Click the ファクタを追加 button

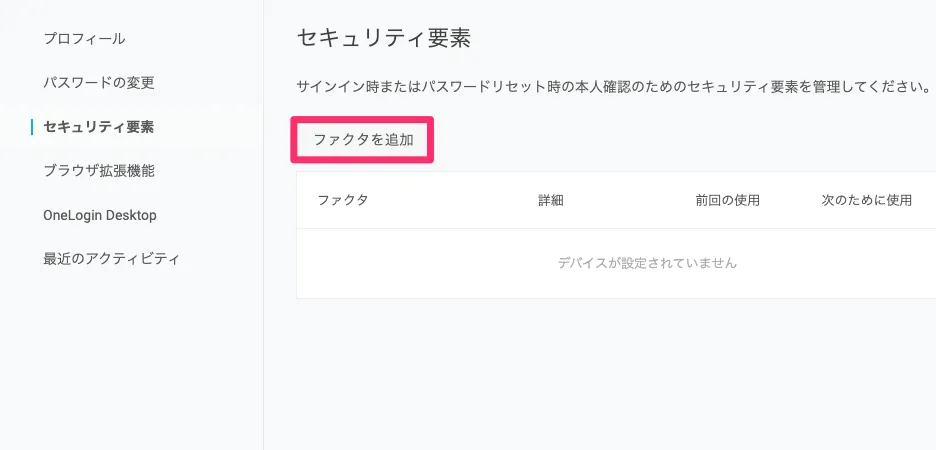point(363,140)
